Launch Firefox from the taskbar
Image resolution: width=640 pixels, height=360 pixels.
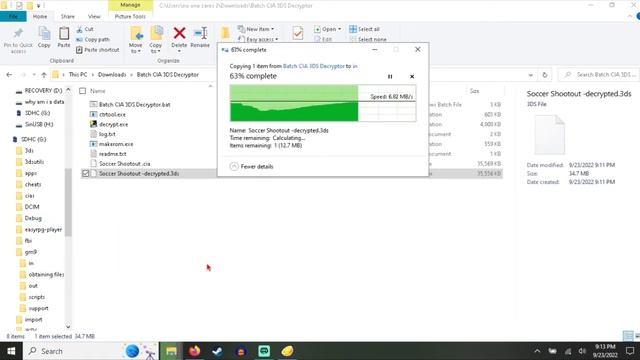click(x=194, y=351)
